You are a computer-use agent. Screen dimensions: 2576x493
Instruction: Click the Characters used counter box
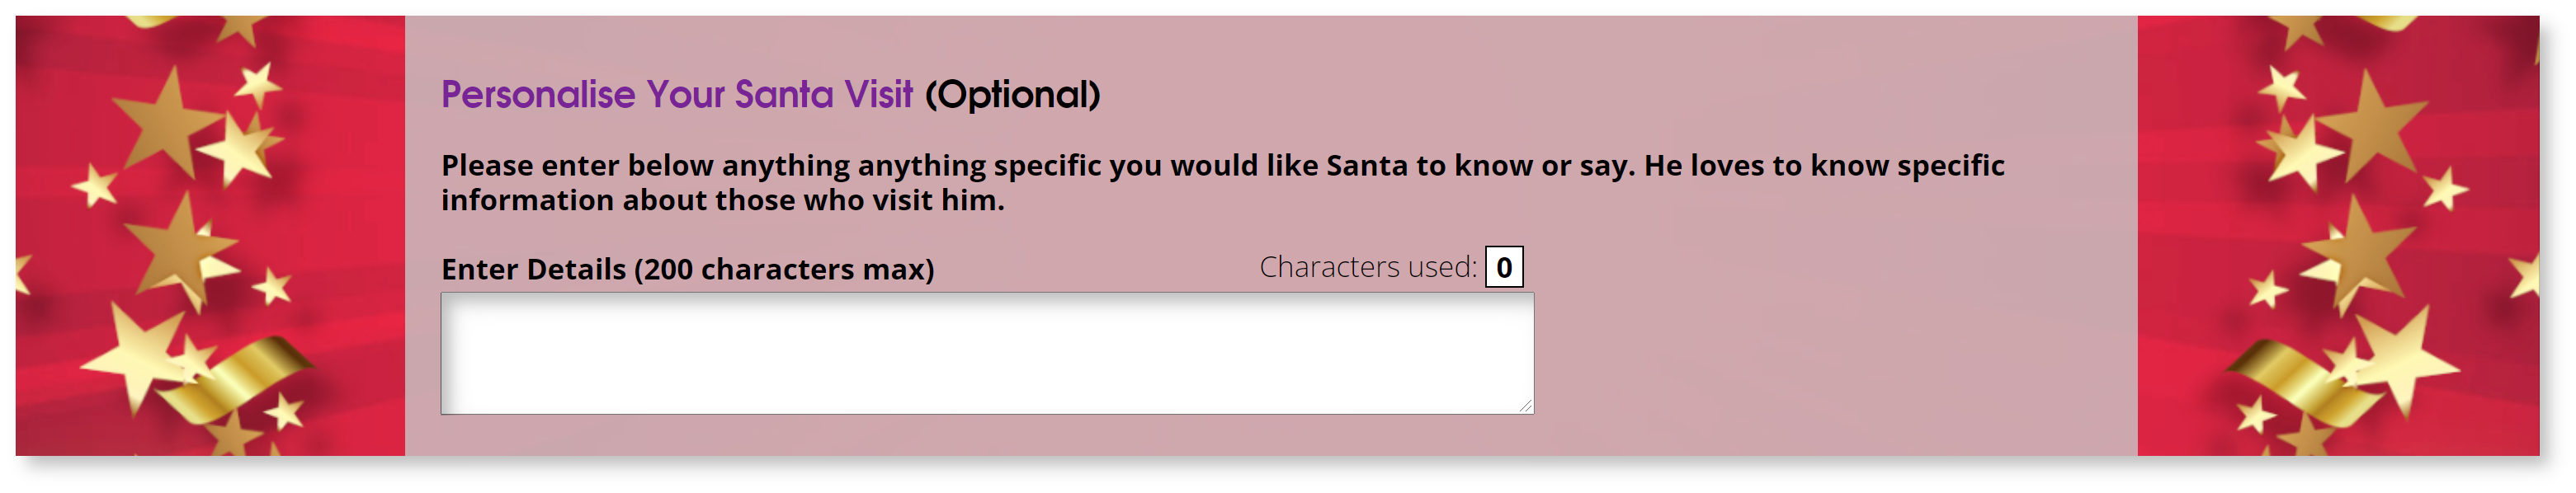pyautogui.click(x=1503, y=267)
